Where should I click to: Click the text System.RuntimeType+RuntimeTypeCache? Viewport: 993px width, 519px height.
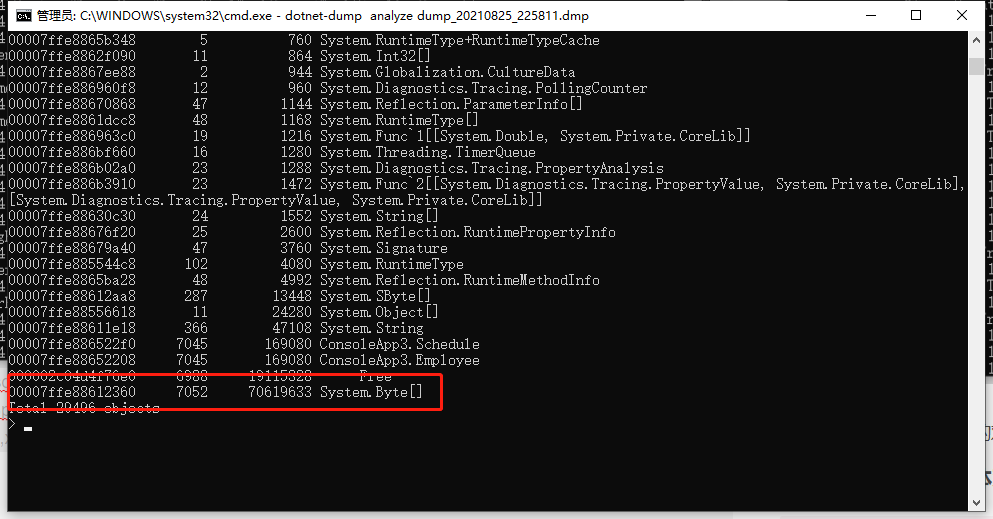459,41
